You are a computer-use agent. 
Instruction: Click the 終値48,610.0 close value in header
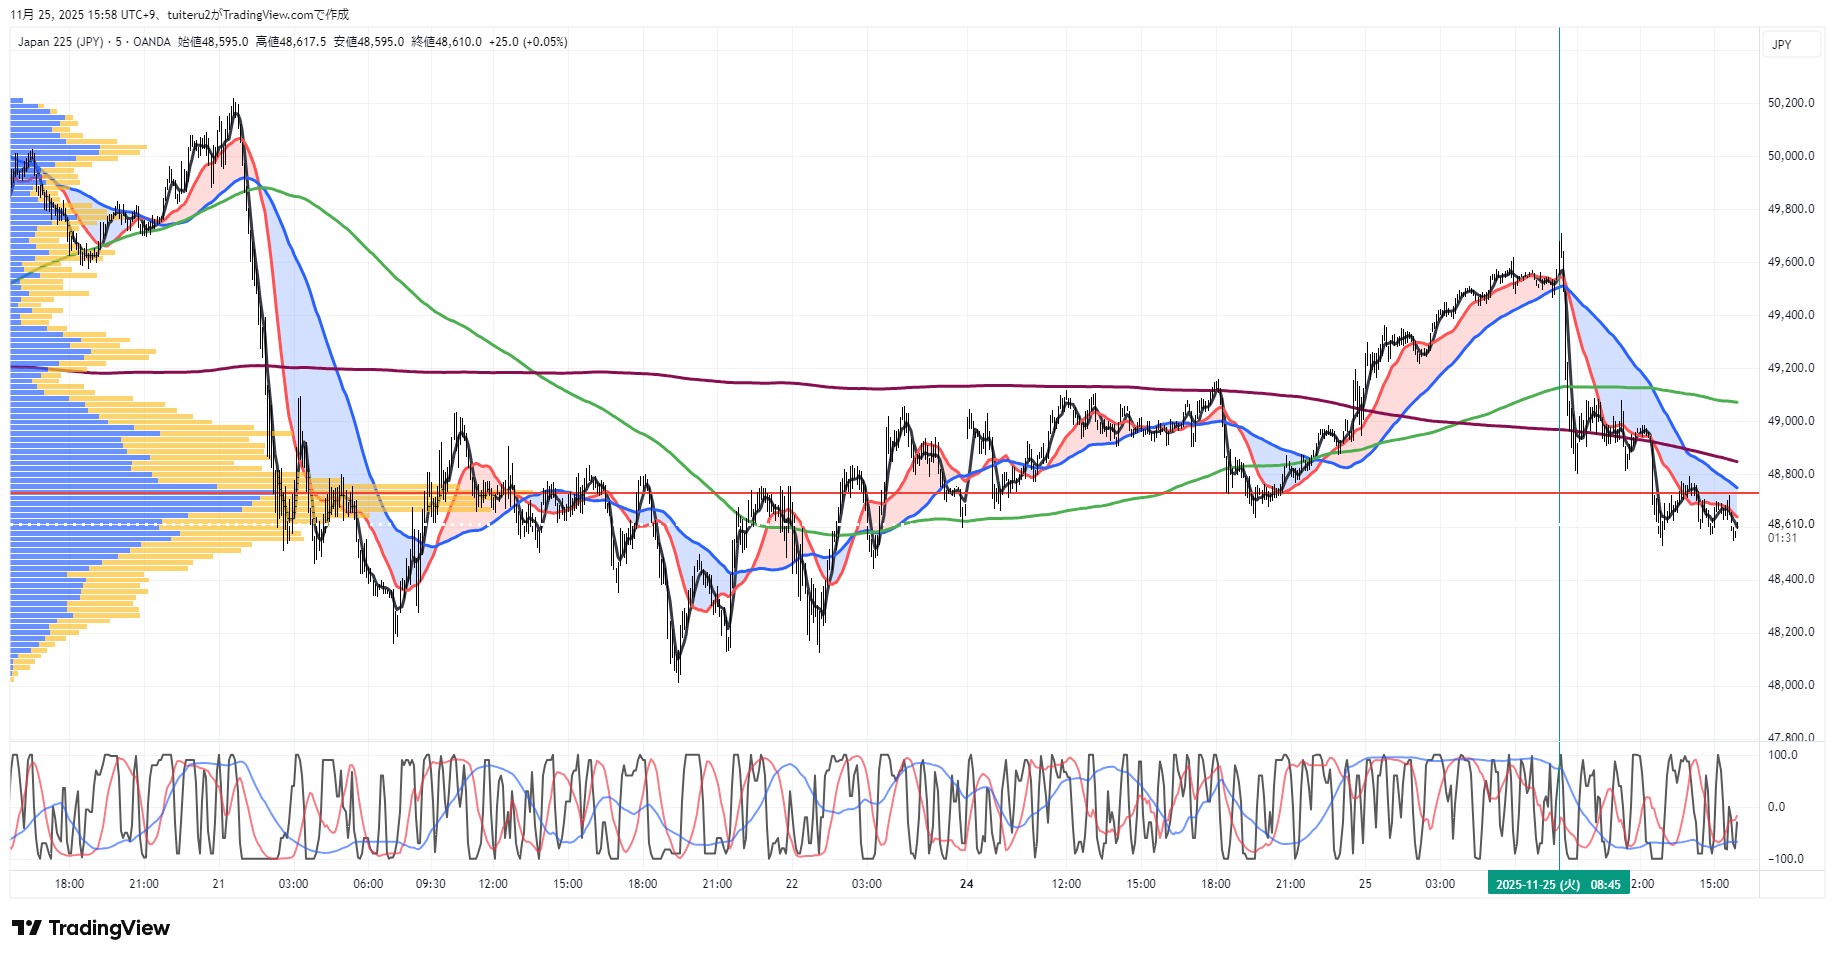click(446, 42)
